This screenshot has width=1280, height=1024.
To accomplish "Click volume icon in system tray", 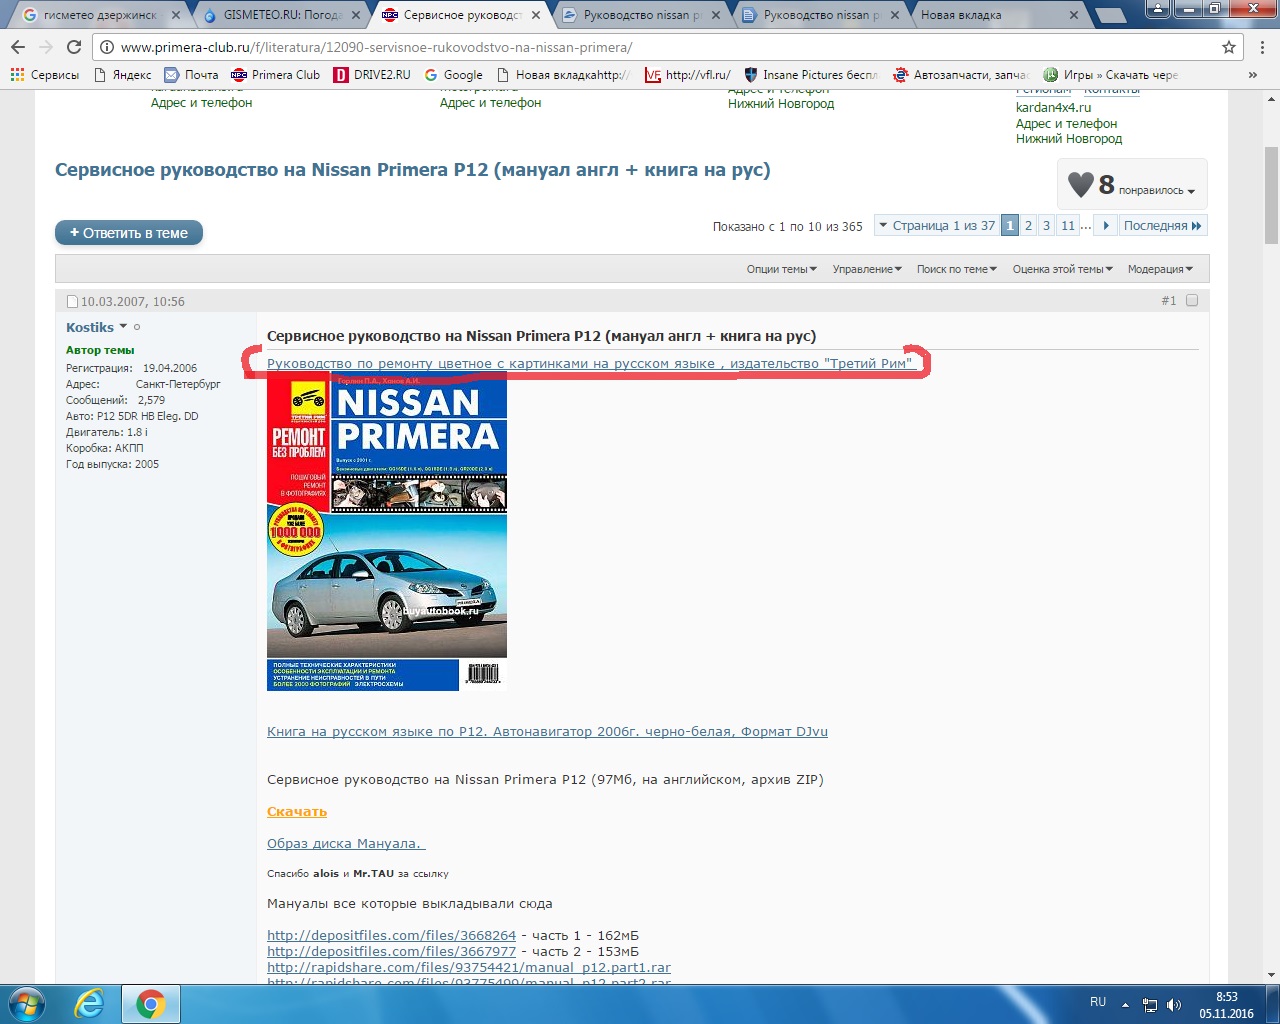I will pos(1173,1004).
